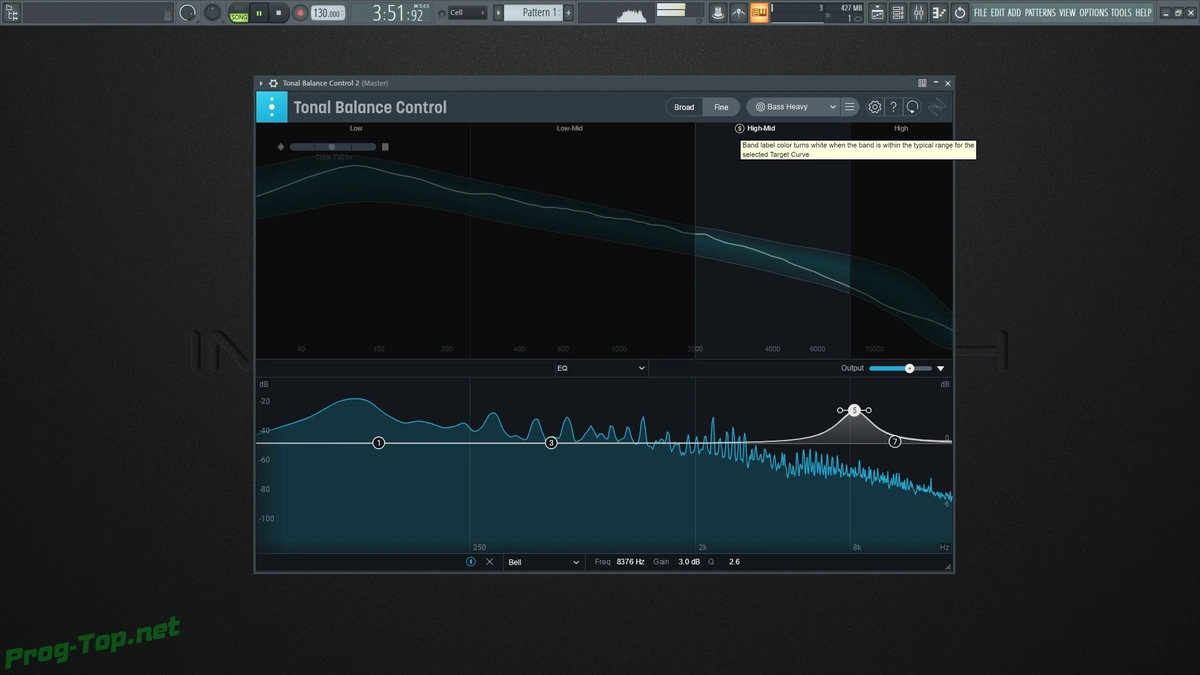Open the EQ plugin selector dropdown
The image size is (1200, 675).
[601, 368]
